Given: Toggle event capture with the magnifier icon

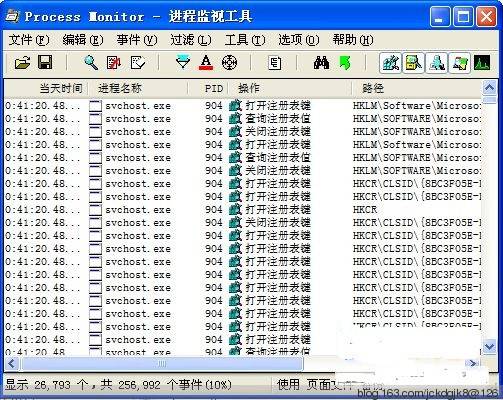Looking at the screenshot, I should point(91,62).
